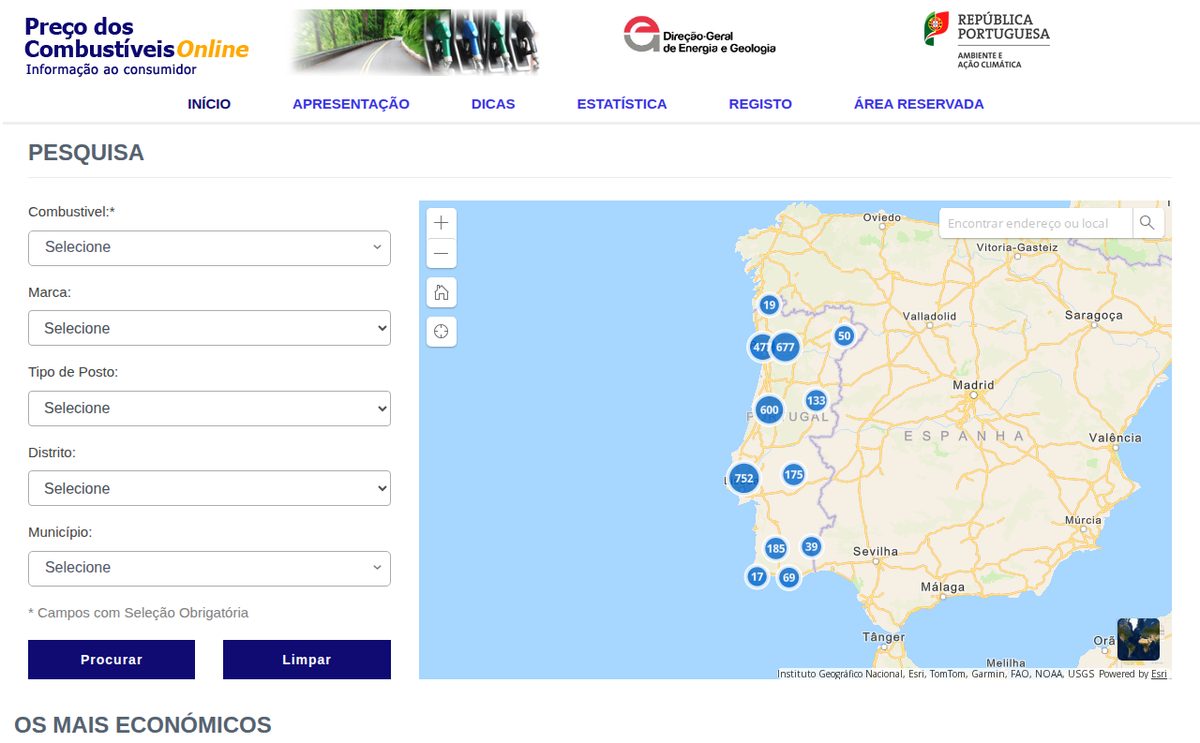Open the 69 stations cluster
1200x743 pixels.
[x=789, y=577]
